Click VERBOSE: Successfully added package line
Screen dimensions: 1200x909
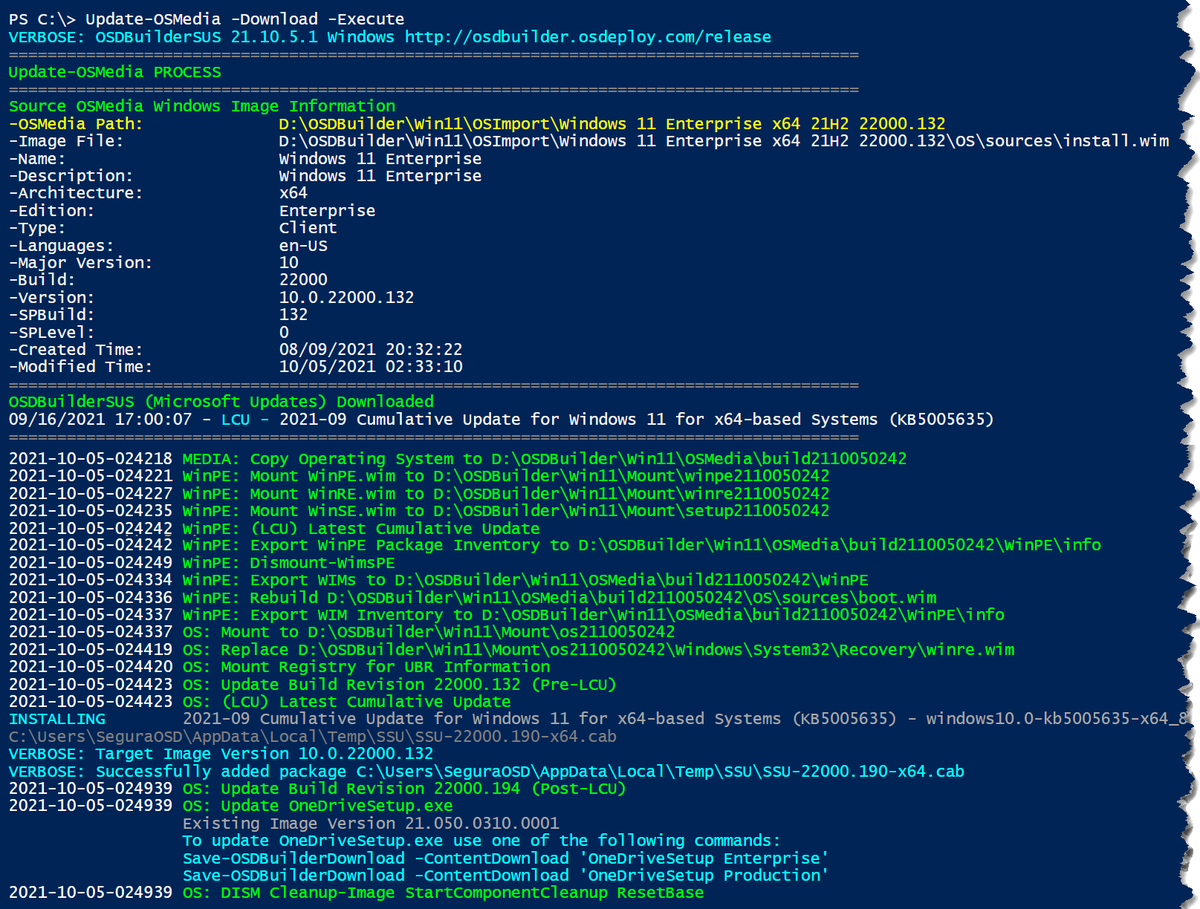click(x=486, y=771)
